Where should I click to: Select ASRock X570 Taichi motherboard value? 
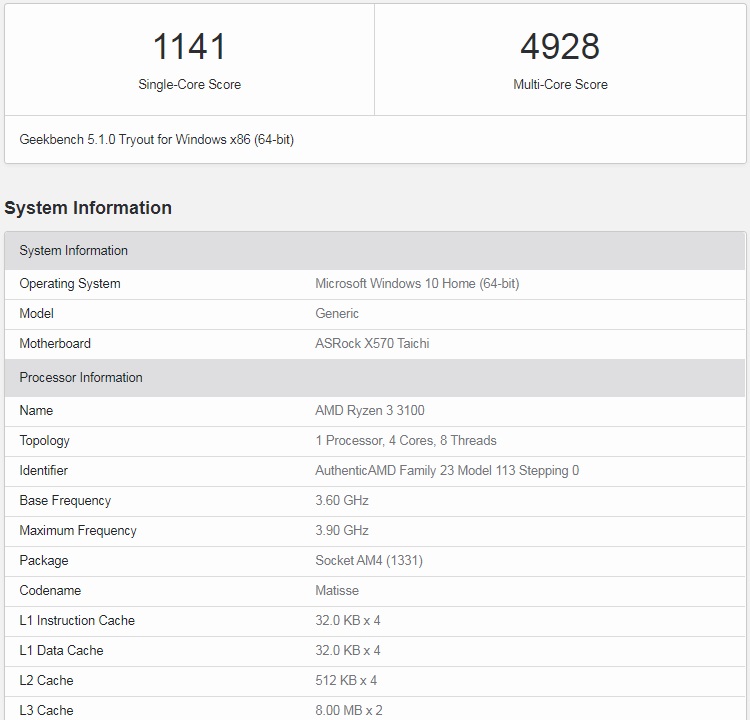pyautogui.click(x=372, y=343)
